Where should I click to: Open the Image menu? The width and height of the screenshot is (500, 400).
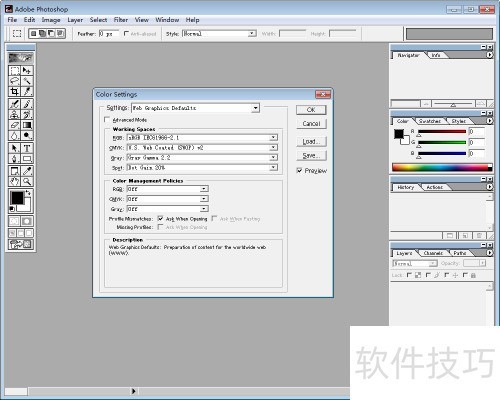click(x=51, y=20)
